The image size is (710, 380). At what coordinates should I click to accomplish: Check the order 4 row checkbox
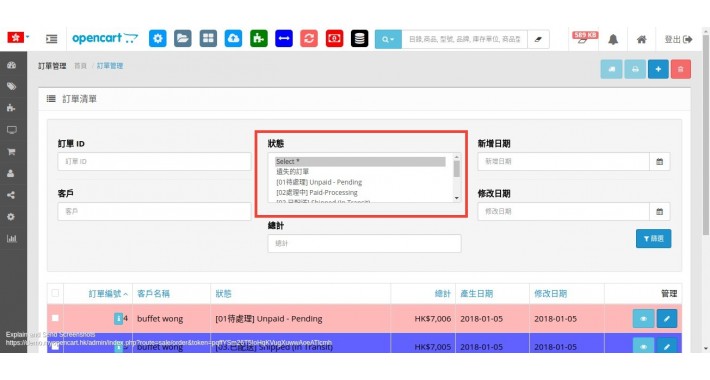click(x=55, y=318)
